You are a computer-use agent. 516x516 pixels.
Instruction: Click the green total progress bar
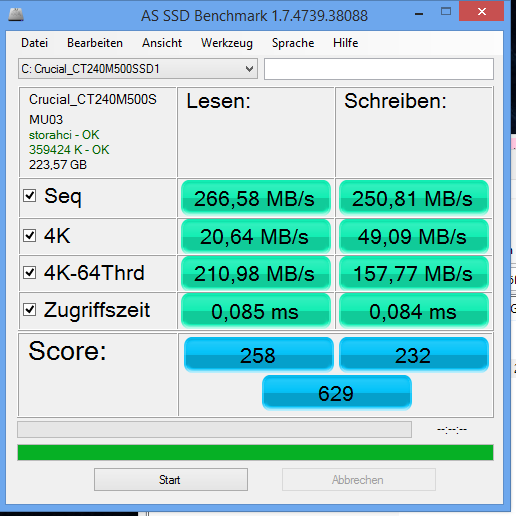255,452
